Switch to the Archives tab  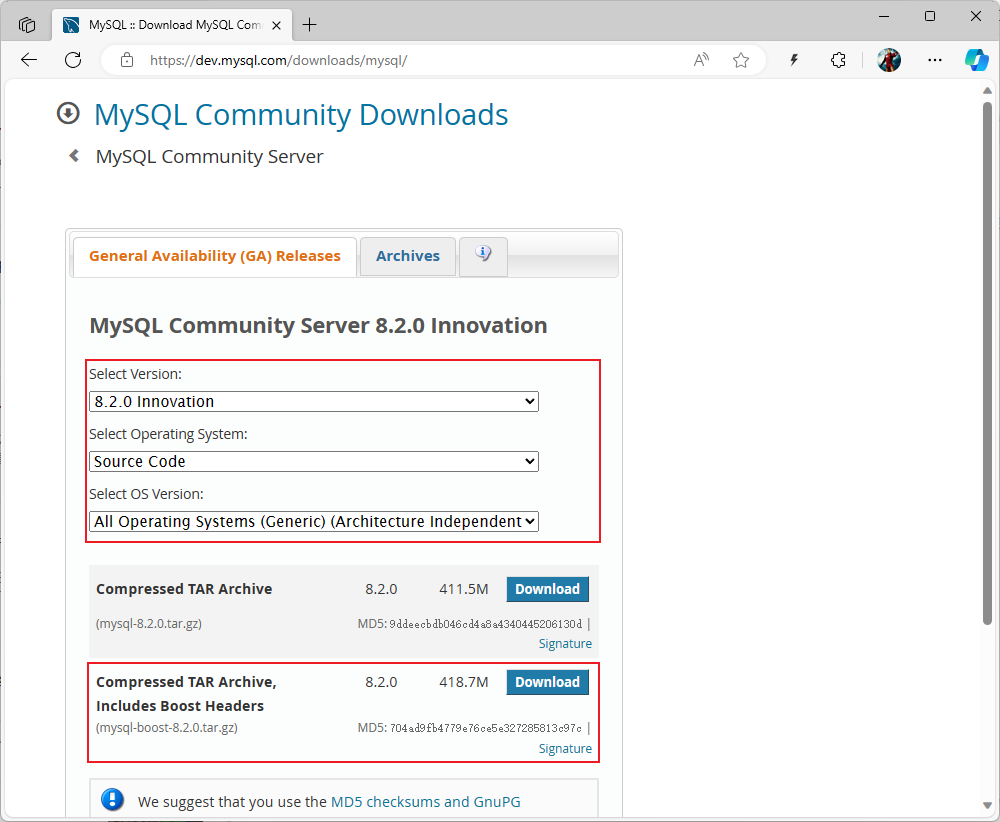407,256
